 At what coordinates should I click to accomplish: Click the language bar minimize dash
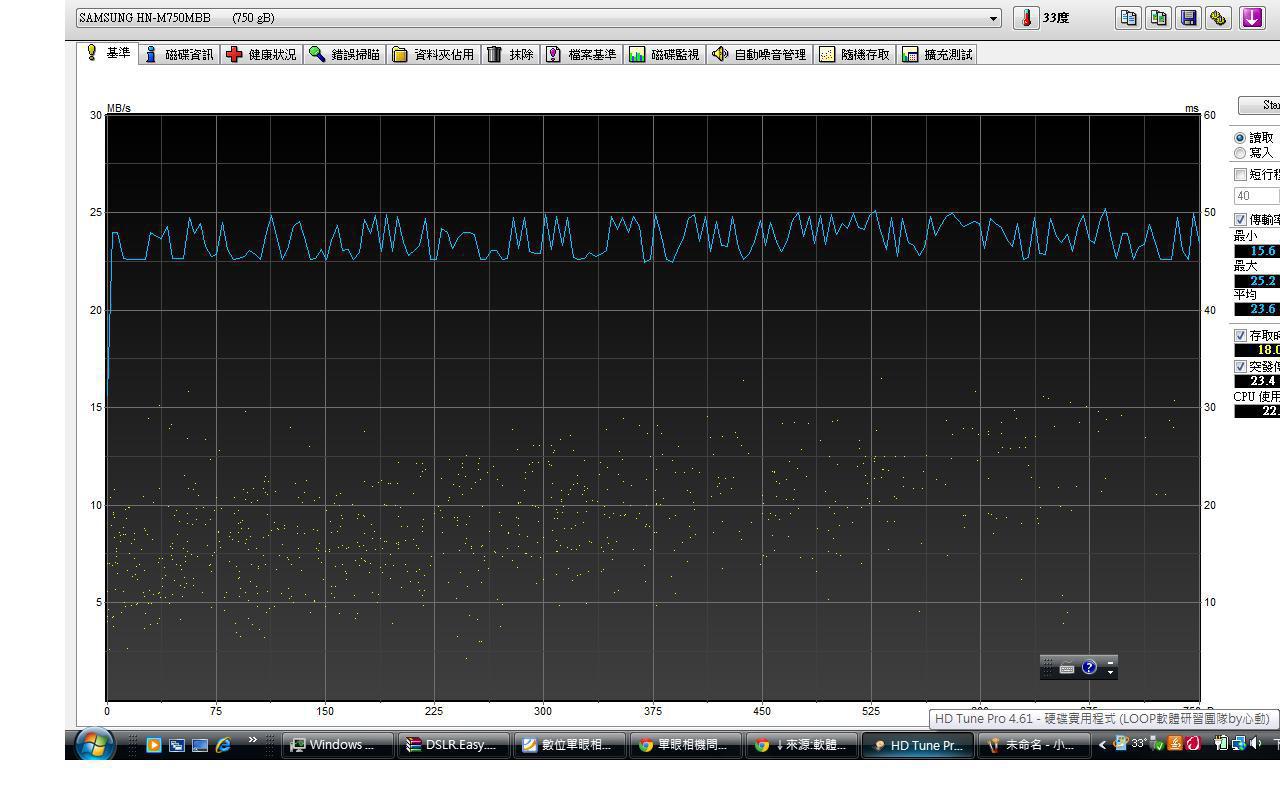1110,663
